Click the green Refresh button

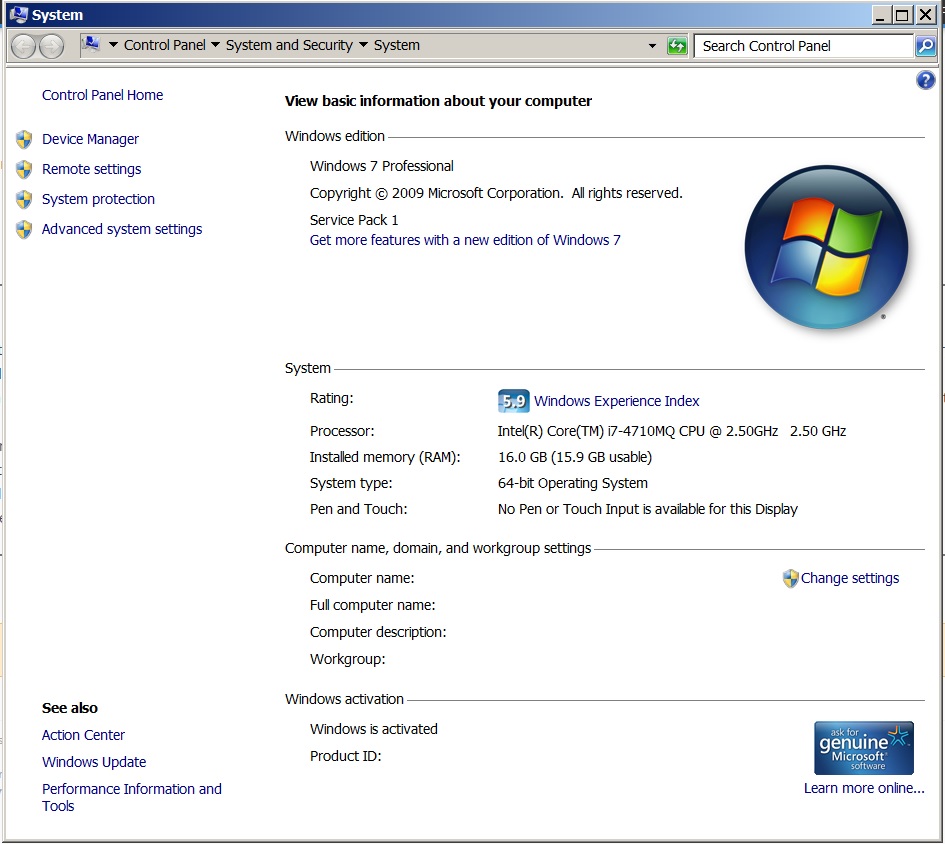[x=677, y=46]
